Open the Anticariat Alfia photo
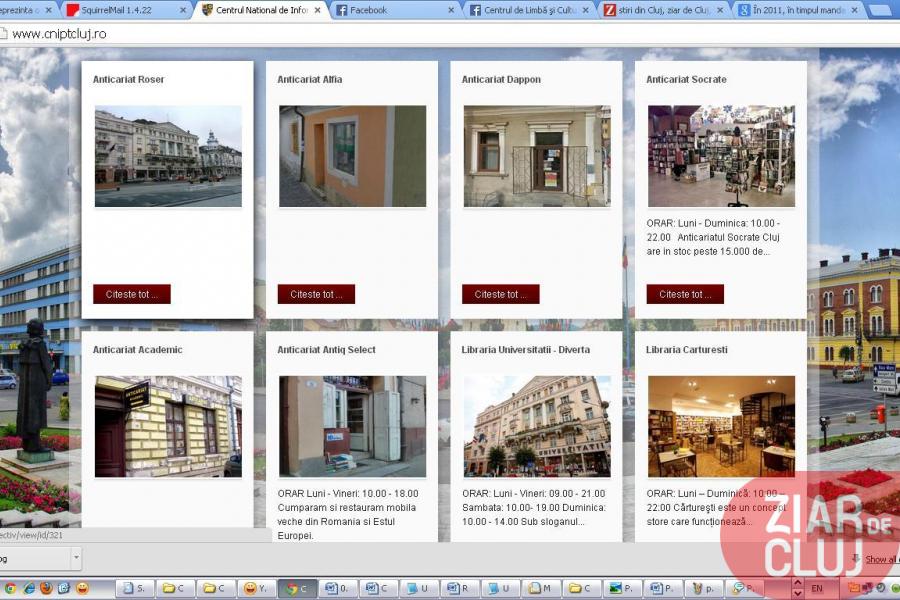900x600 pixels. (x=352, y=156)
